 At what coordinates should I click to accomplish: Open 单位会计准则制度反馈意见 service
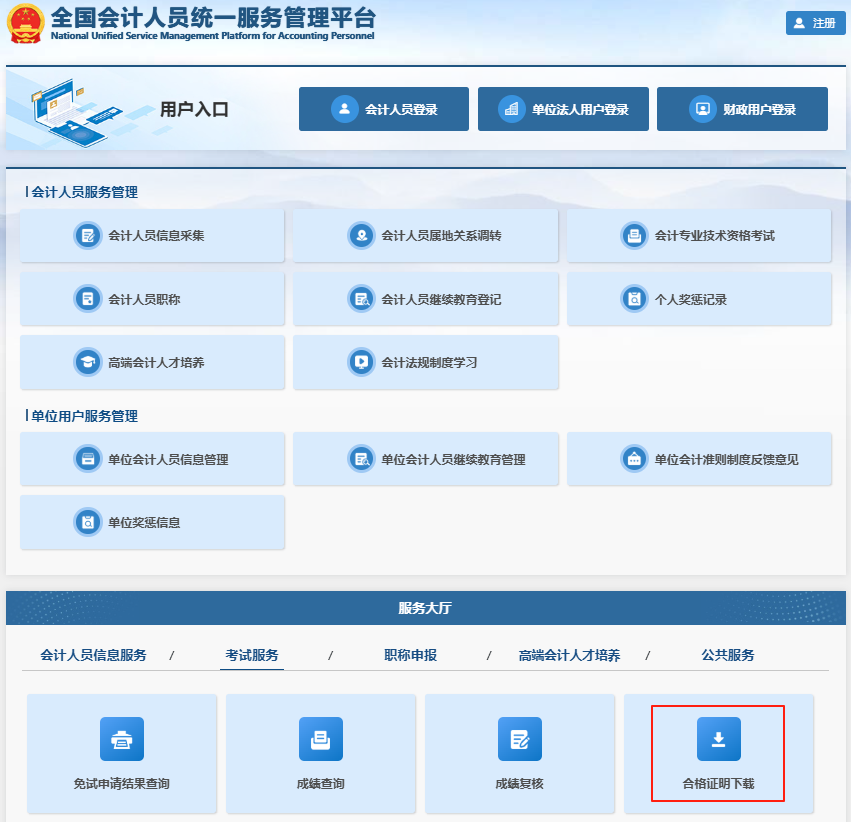(698, 458)
